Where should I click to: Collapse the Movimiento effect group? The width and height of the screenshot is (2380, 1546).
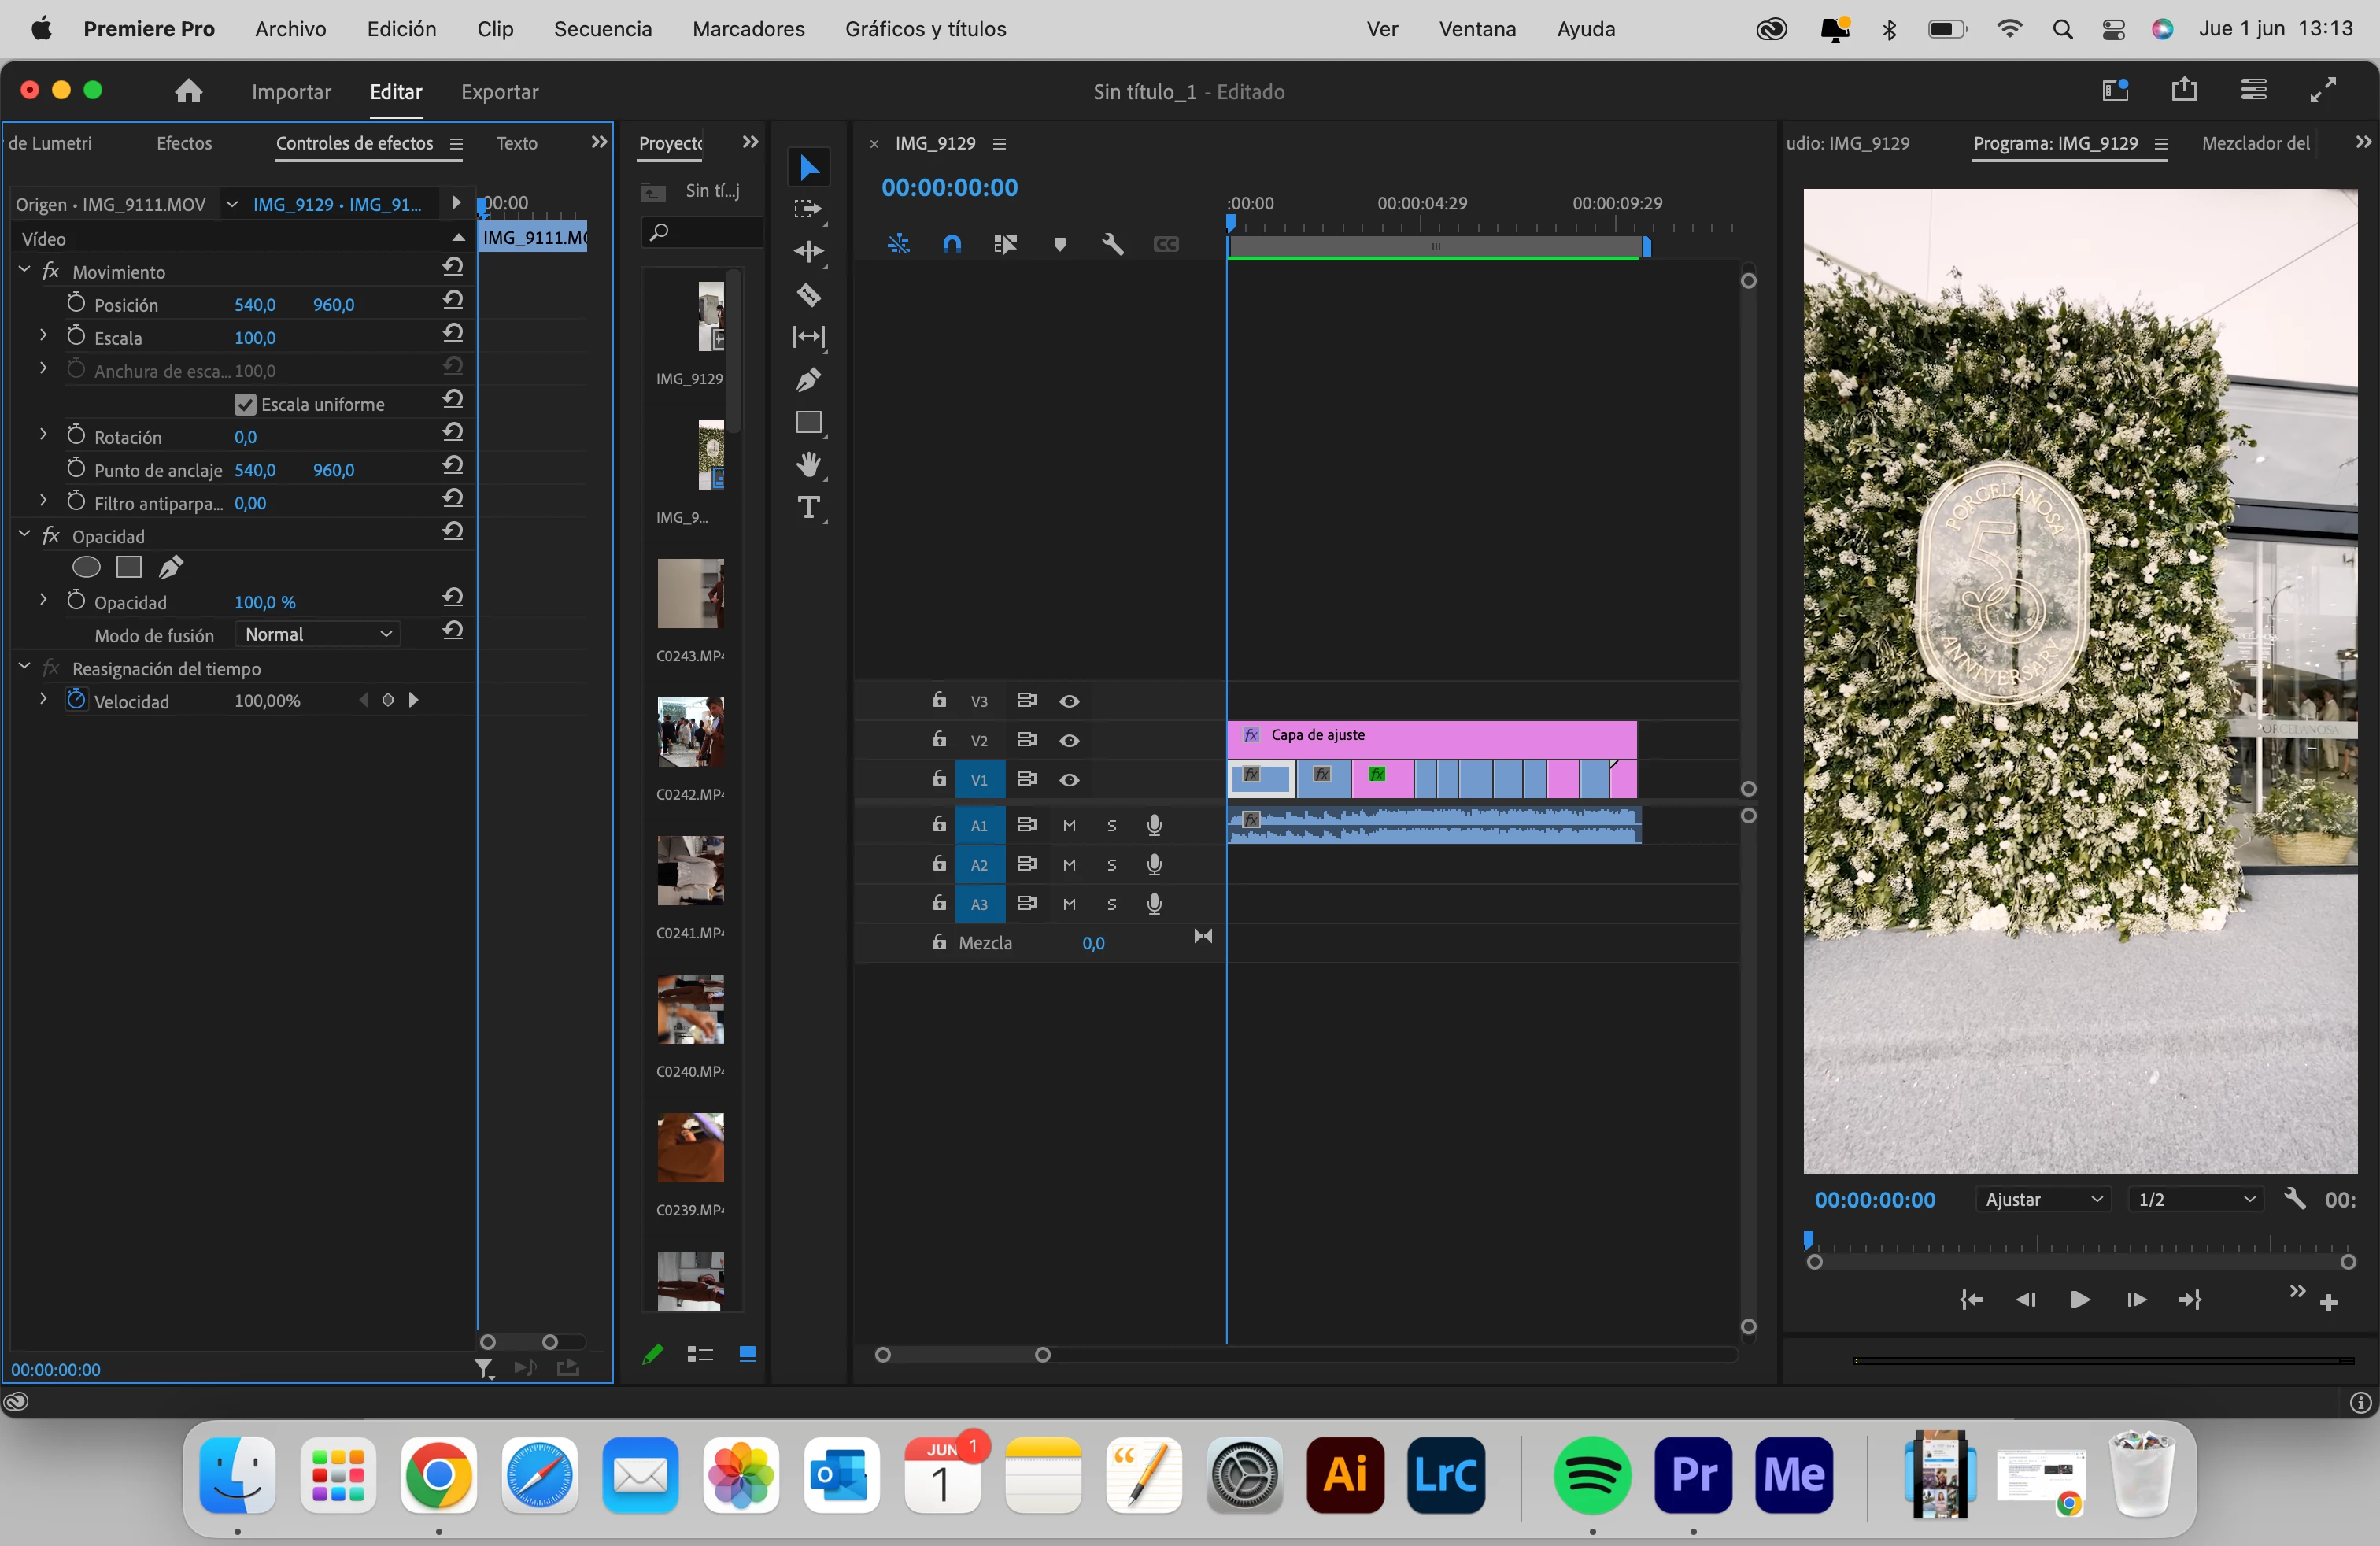pos(25,271)
